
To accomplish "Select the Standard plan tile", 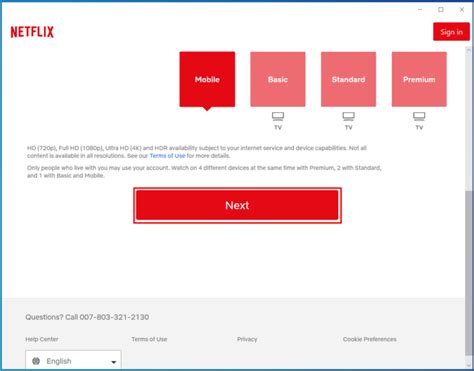I will 348,79.
